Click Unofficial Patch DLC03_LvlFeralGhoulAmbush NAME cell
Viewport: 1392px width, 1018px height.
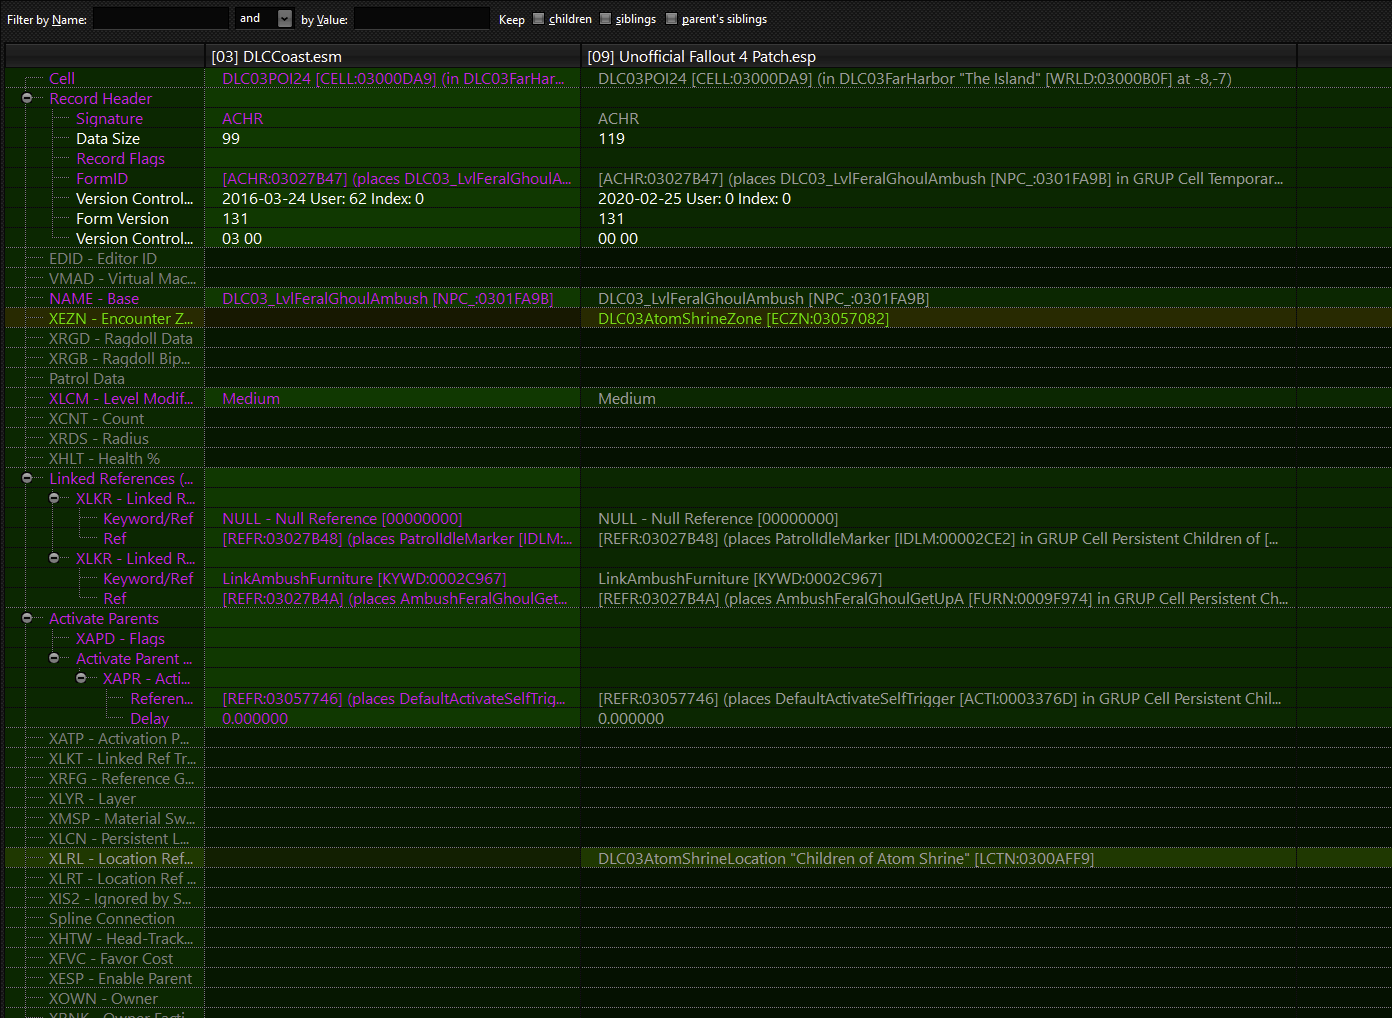pos(763,298)
